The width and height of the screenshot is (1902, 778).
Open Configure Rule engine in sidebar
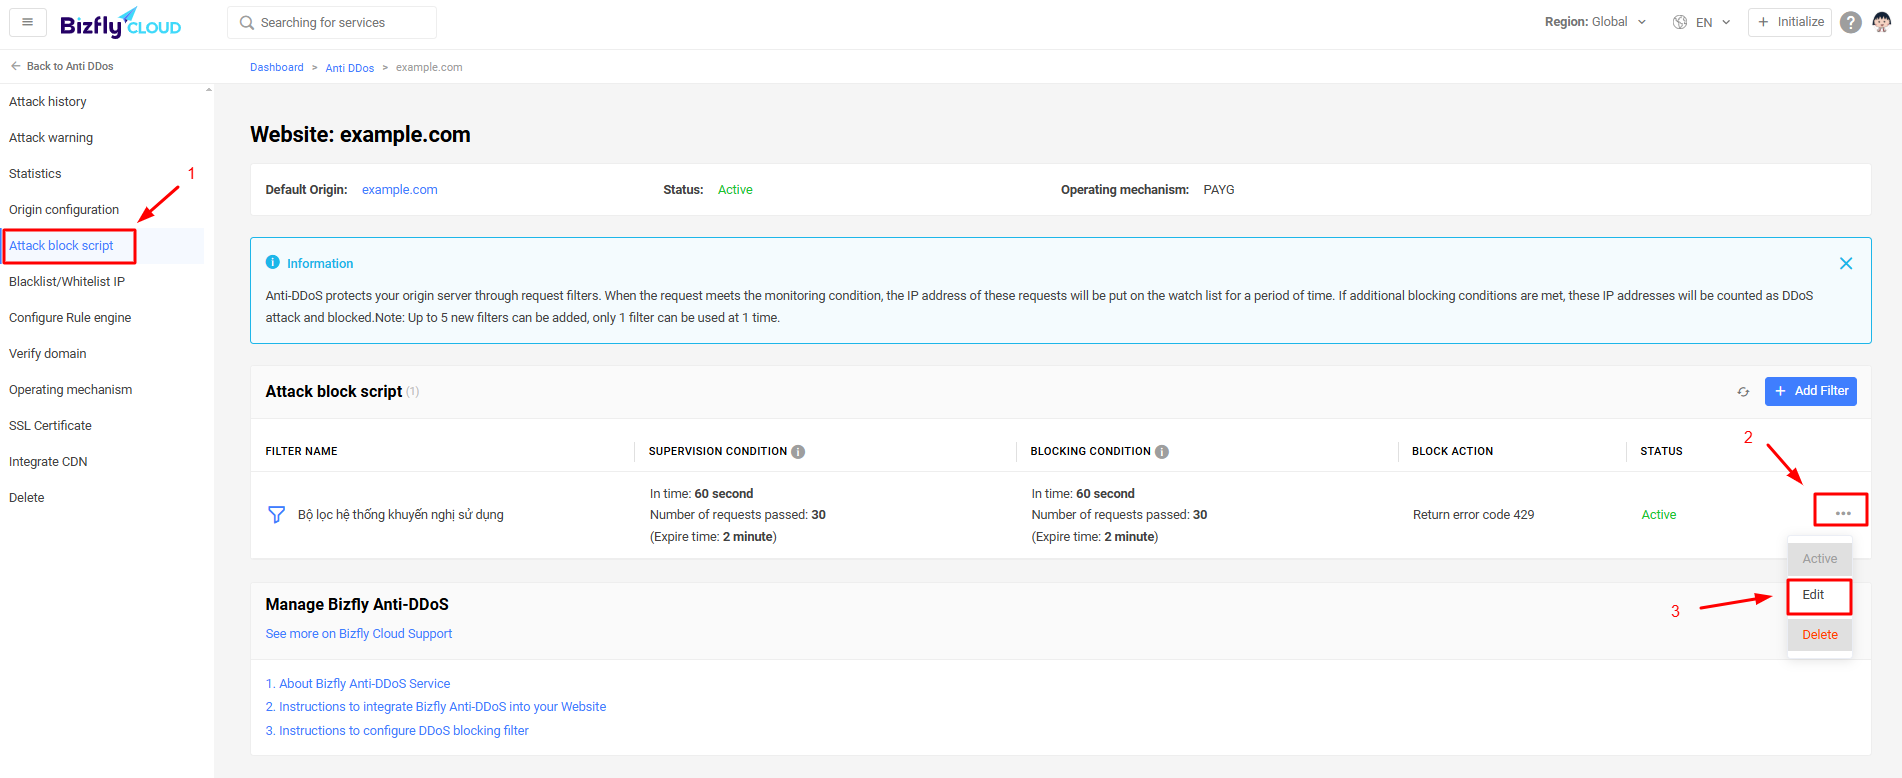[70, 318]
